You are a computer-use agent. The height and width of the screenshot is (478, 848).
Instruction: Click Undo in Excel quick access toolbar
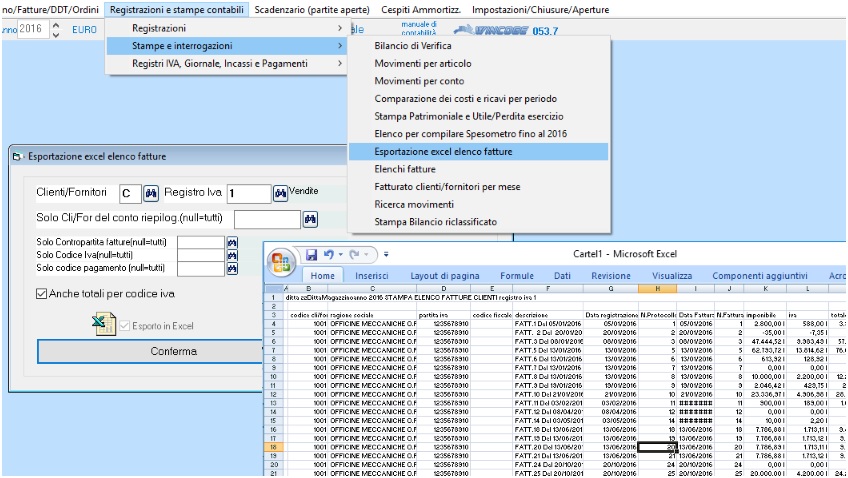tap(328, 254)
